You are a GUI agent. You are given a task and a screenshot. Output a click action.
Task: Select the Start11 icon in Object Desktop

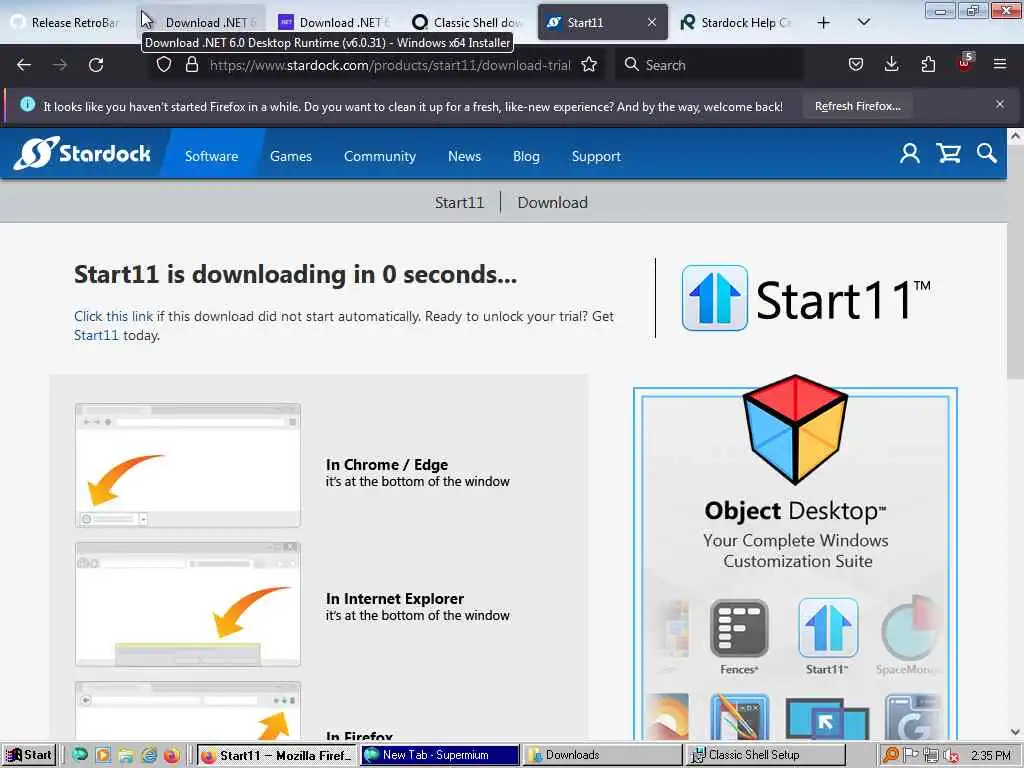[827, 628]
